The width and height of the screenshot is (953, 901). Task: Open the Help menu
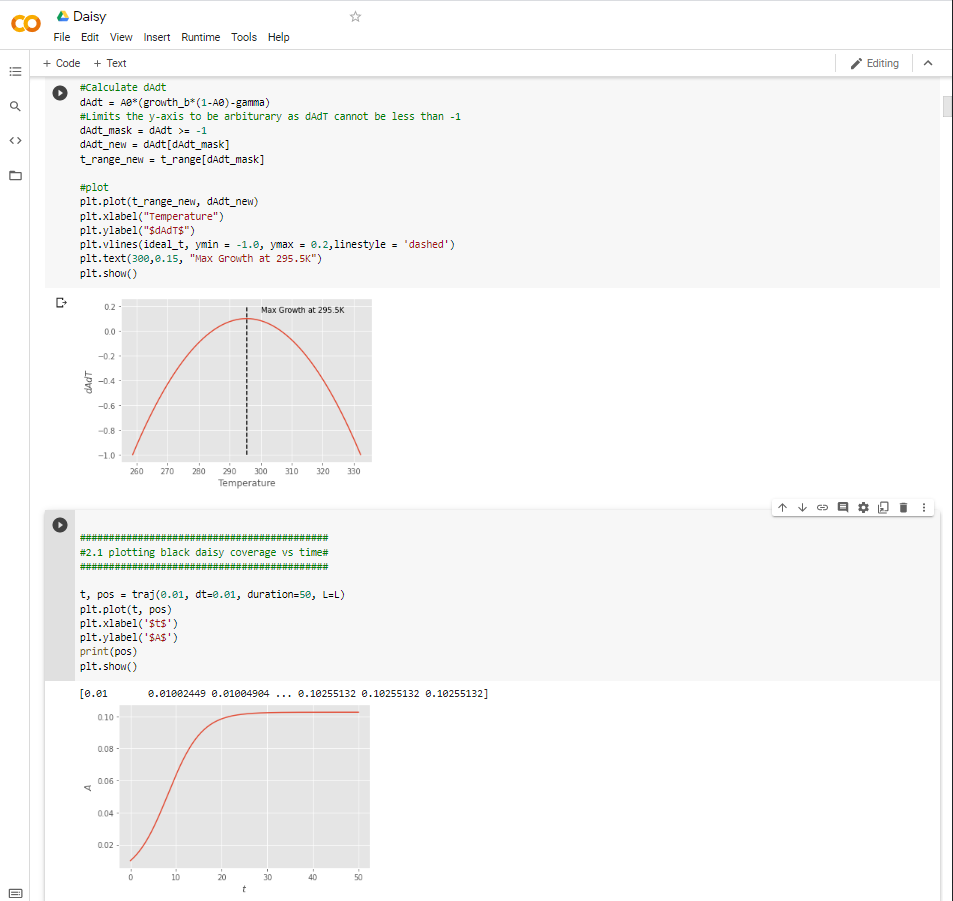click(278, 37)
